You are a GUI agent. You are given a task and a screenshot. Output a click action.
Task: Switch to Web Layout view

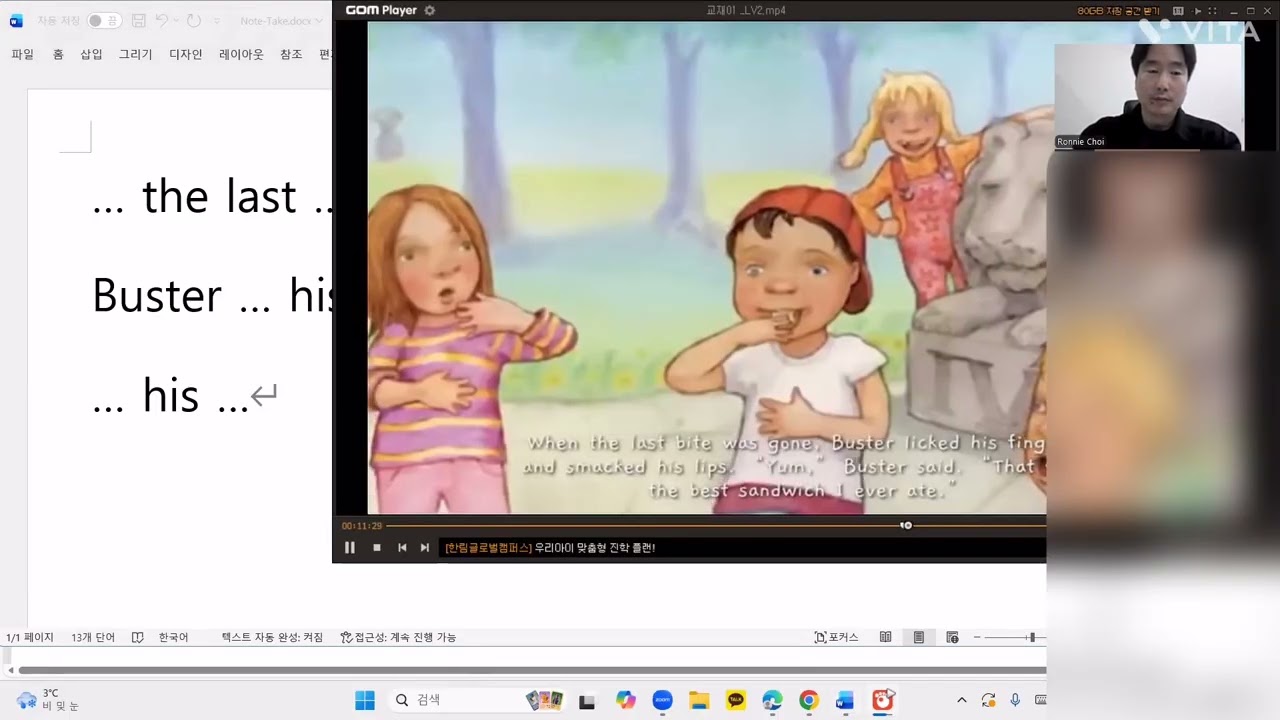(952, 637)
